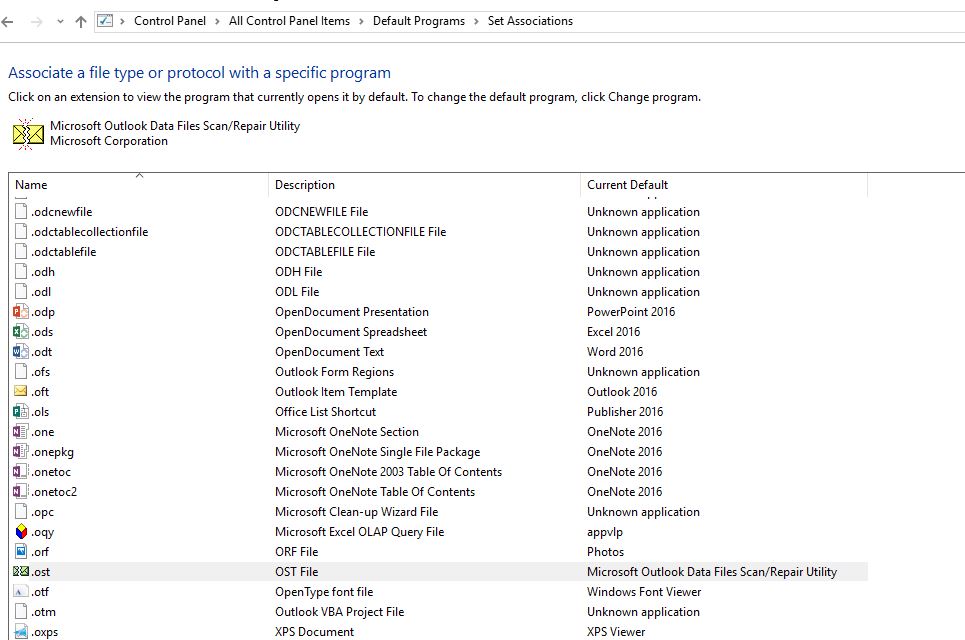The width and height of the screenshot is (965, 640).
Task: Select the .oft Outlook envelope icon
Action: 21,391
